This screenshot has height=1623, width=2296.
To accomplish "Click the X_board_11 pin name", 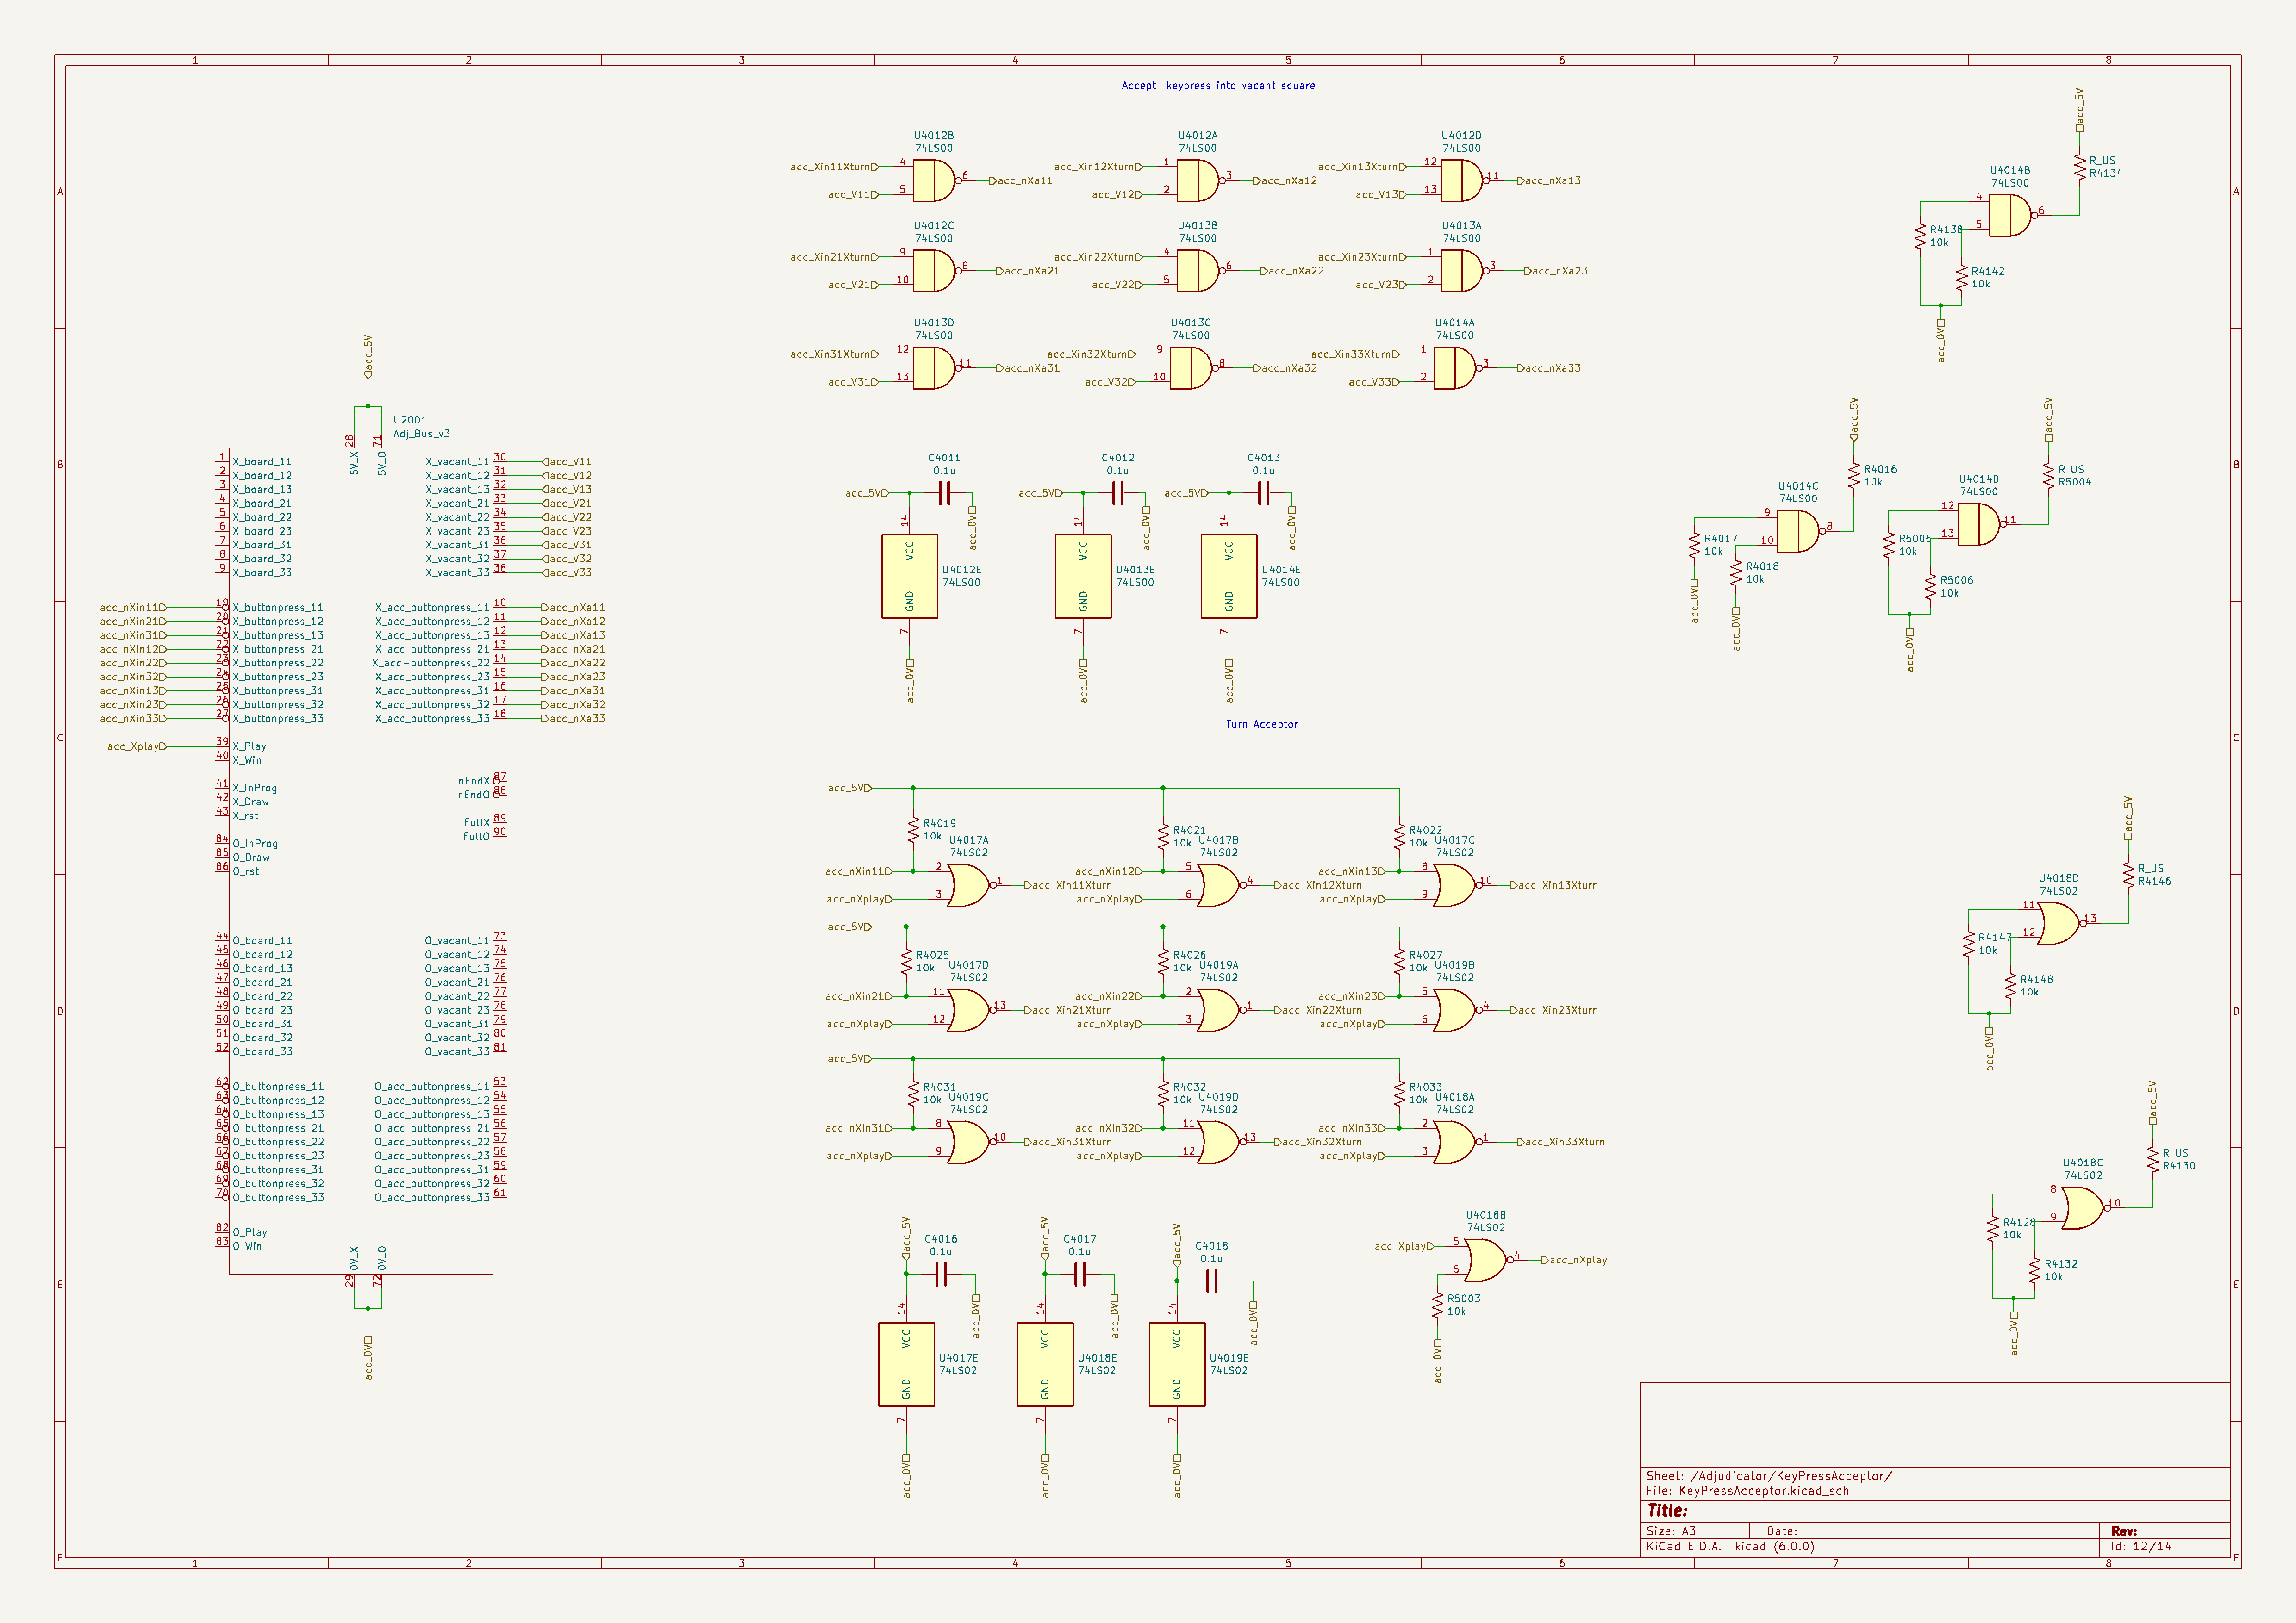I will (x=262, y=462).
